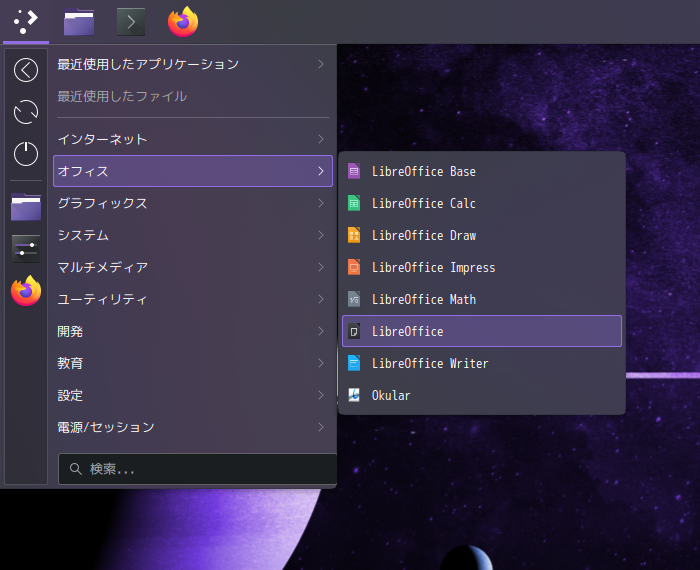Screen dimensions: 700x570
Task: Open the ユーティリティ category
Action: coord(193,299)
